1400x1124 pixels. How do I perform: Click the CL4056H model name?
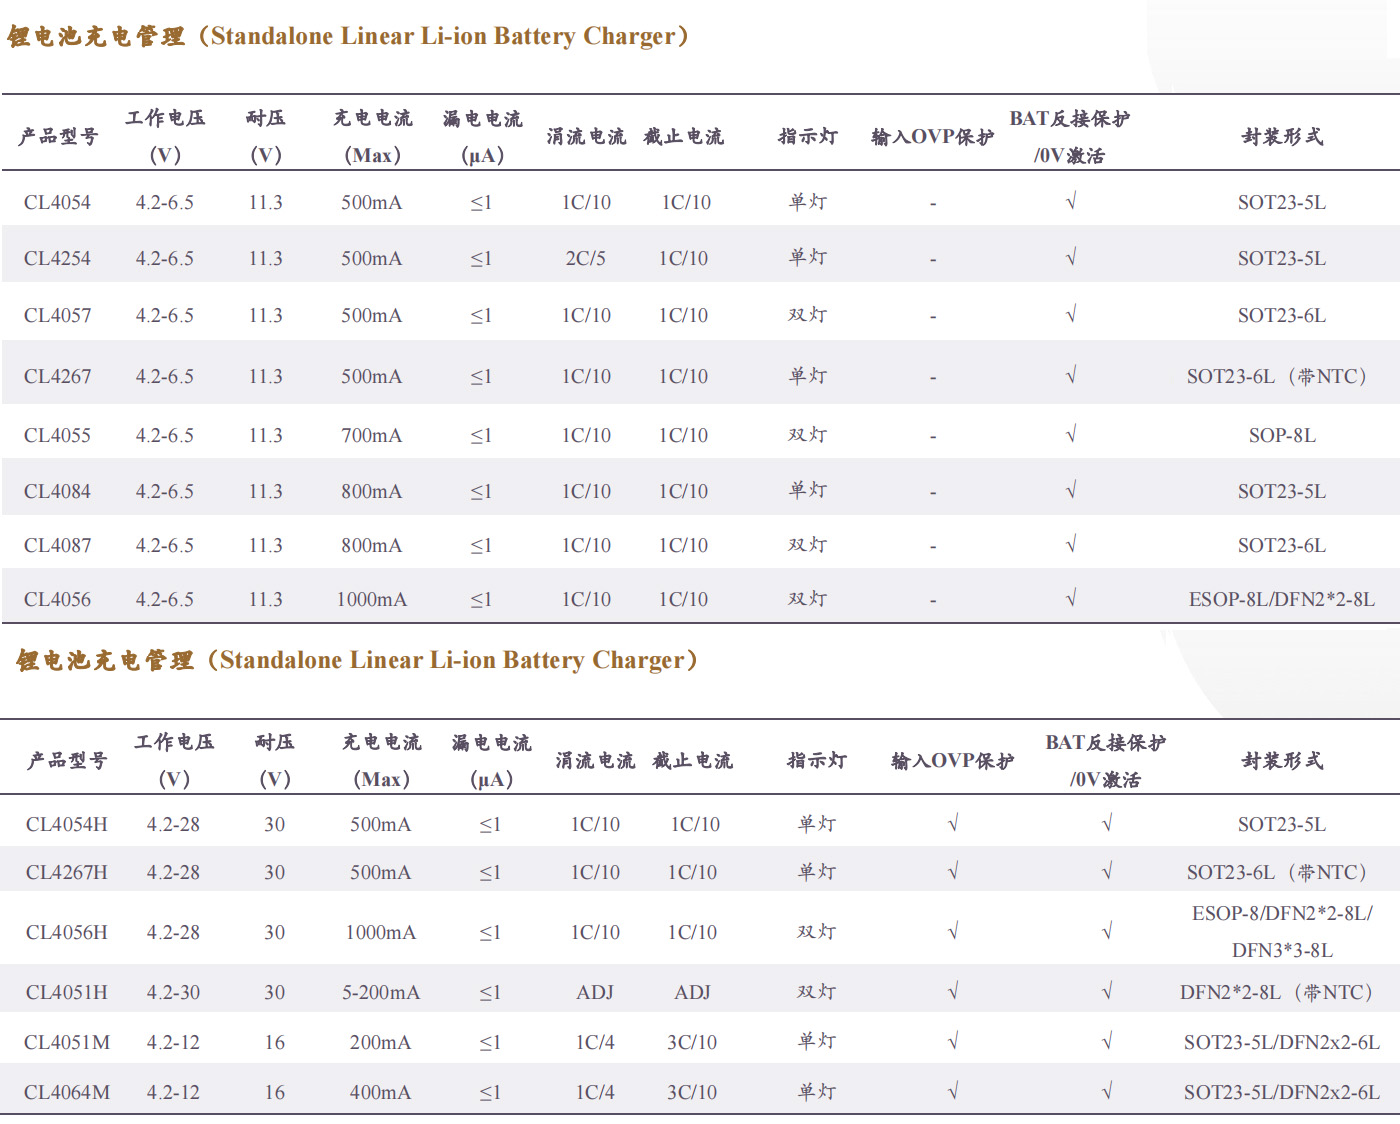pyautogui.click(x=66, y=933)
